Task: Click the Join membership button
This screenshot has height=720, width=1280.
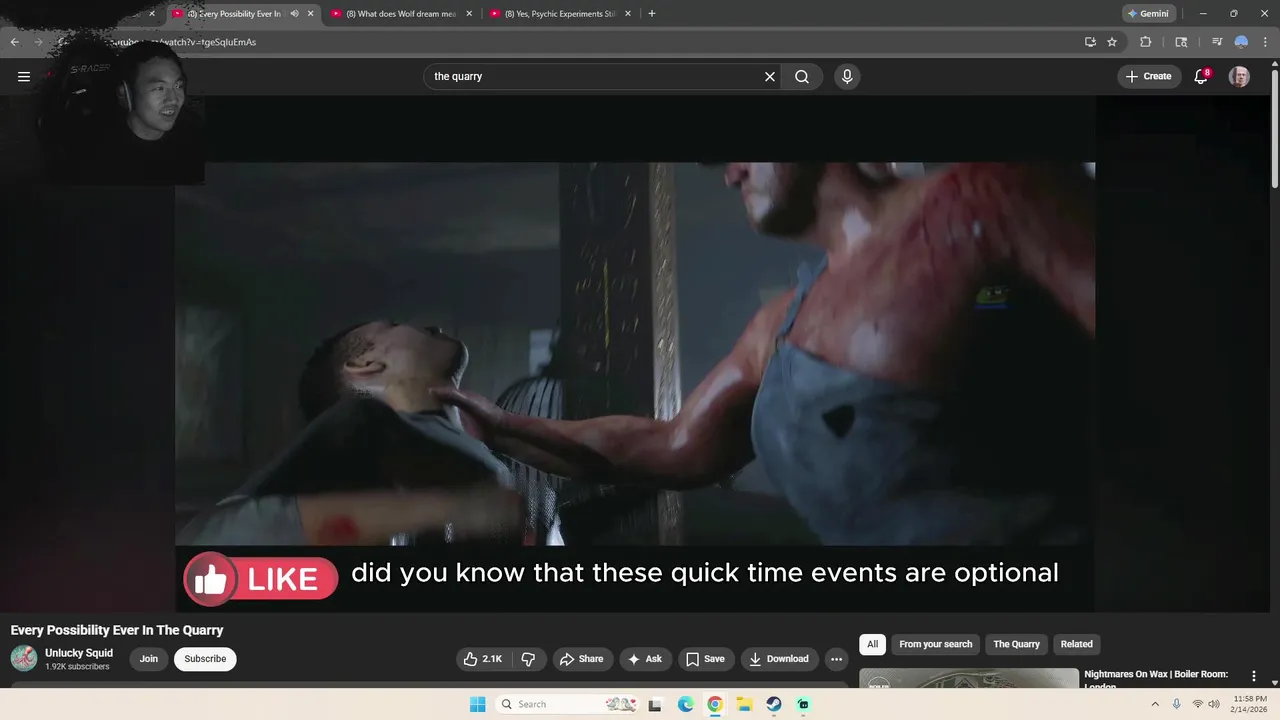Action: click(x=149, y=659)
